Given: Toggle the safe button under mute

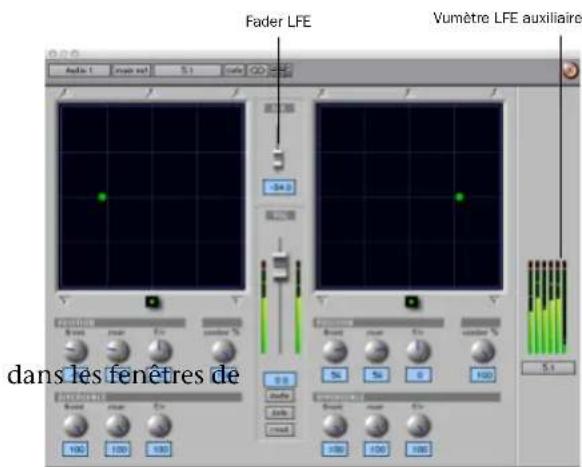Looking at the screenshot, I should click(280, 413).
